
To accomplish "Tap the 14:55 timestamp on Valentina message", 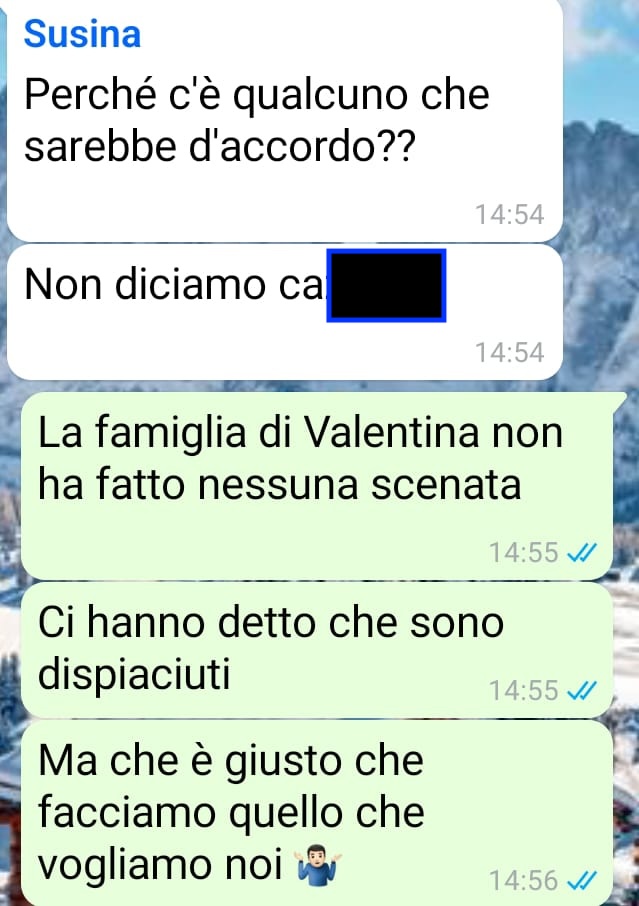I will (523, 552).
